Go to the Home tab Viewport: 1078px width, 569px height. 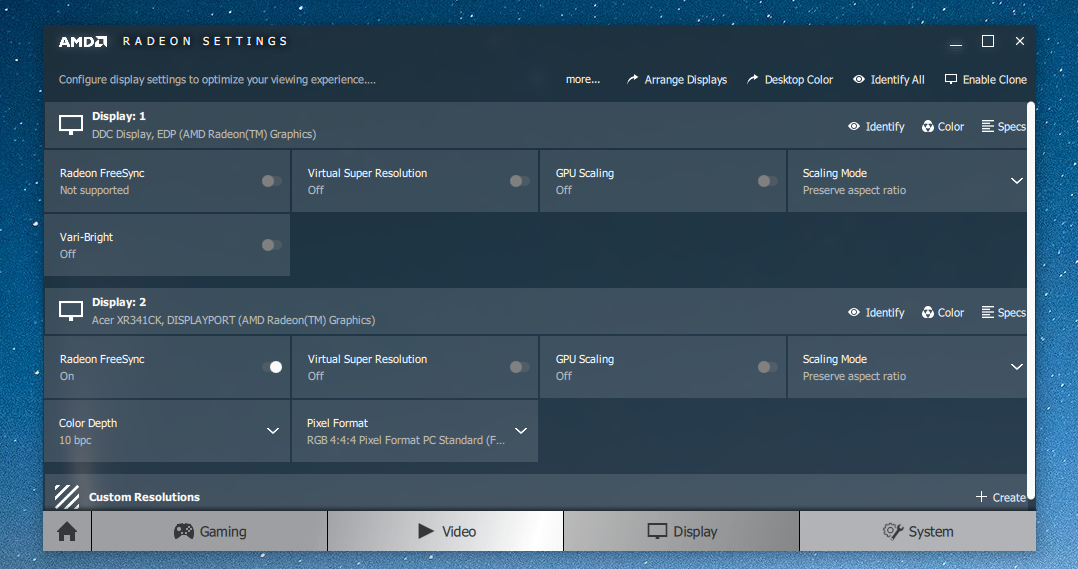pyautogui.click(x=67, y=531)
